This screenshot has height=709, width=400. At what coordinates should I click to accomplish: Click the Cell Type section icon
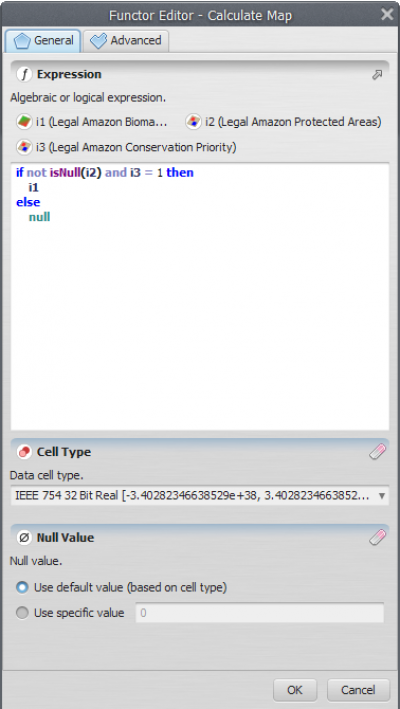coord(24,452)
